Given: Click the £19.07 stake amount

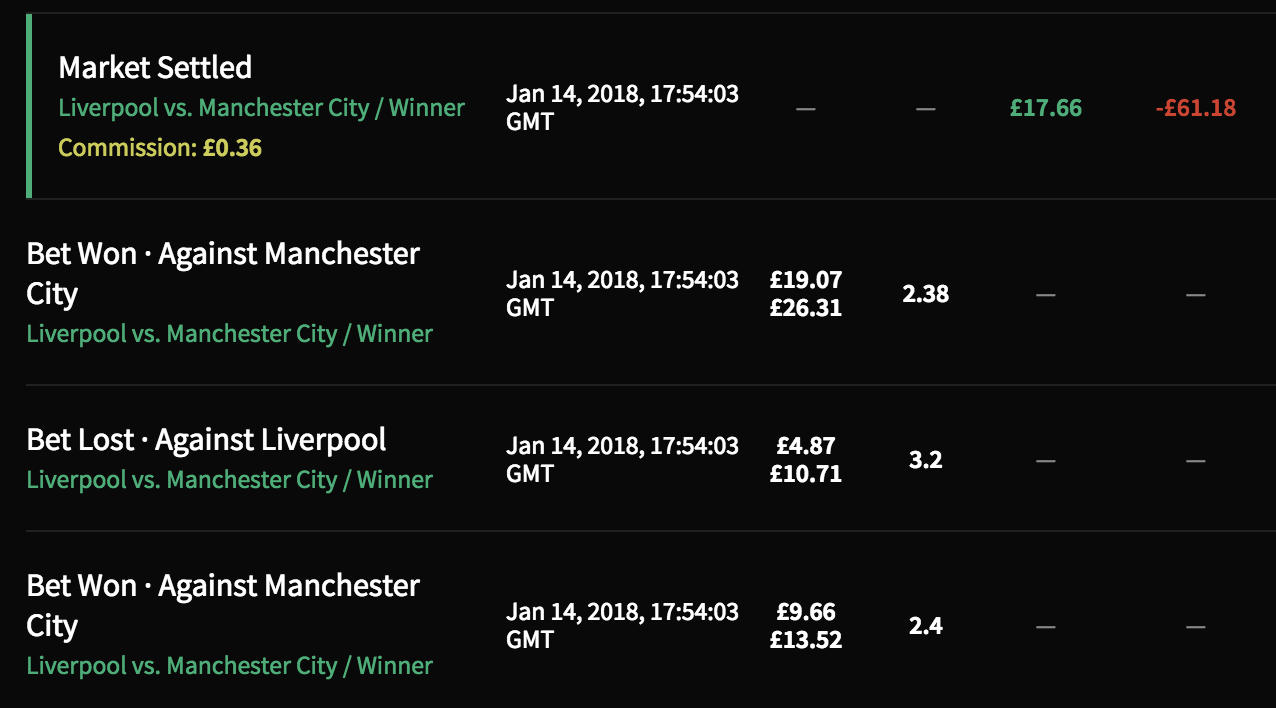Looking at the screenshot, I should 805,280.
